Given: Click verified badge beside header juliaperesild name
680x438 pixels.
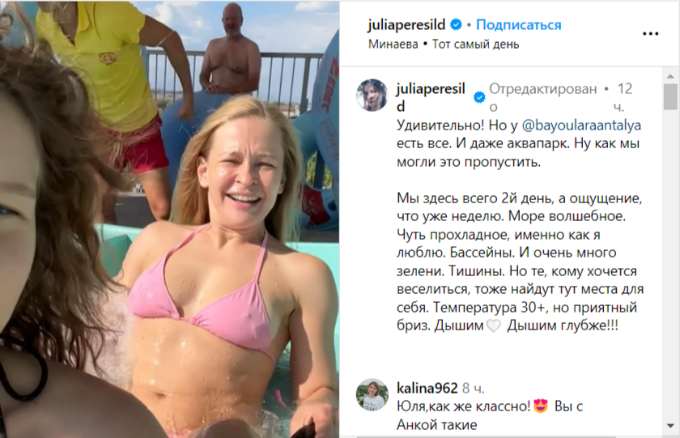Looking at the screenshot, I should coord(456,25).
